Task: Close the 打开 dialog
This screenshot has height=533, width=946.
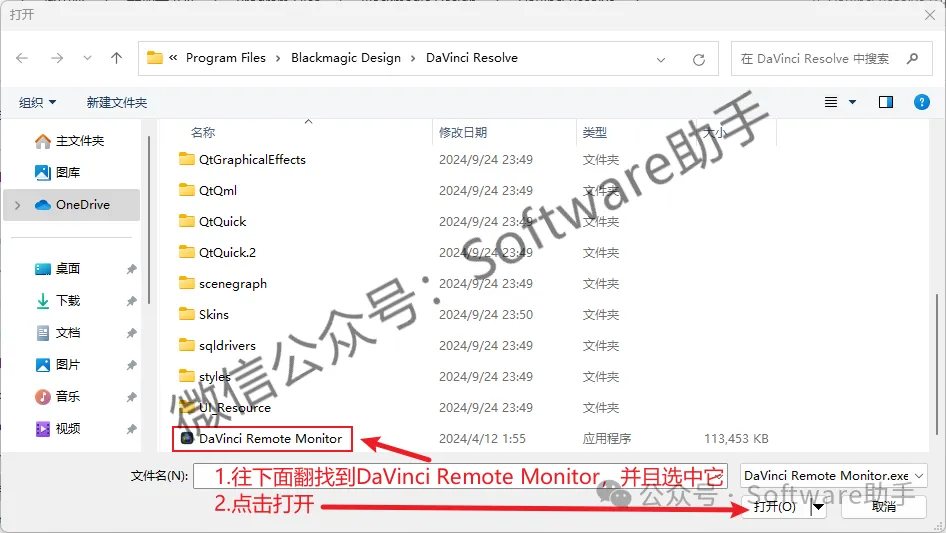Action: point(930,15)
